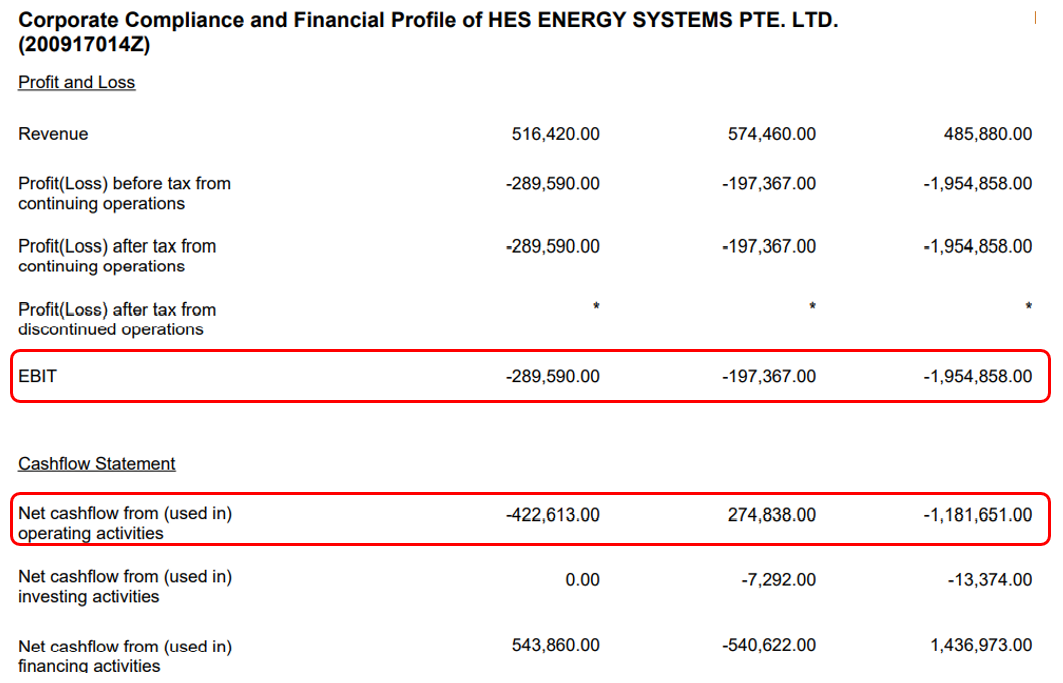Click the financing cashflow value 543,860.00
The image size is (1063, 683).
[555, 645]
